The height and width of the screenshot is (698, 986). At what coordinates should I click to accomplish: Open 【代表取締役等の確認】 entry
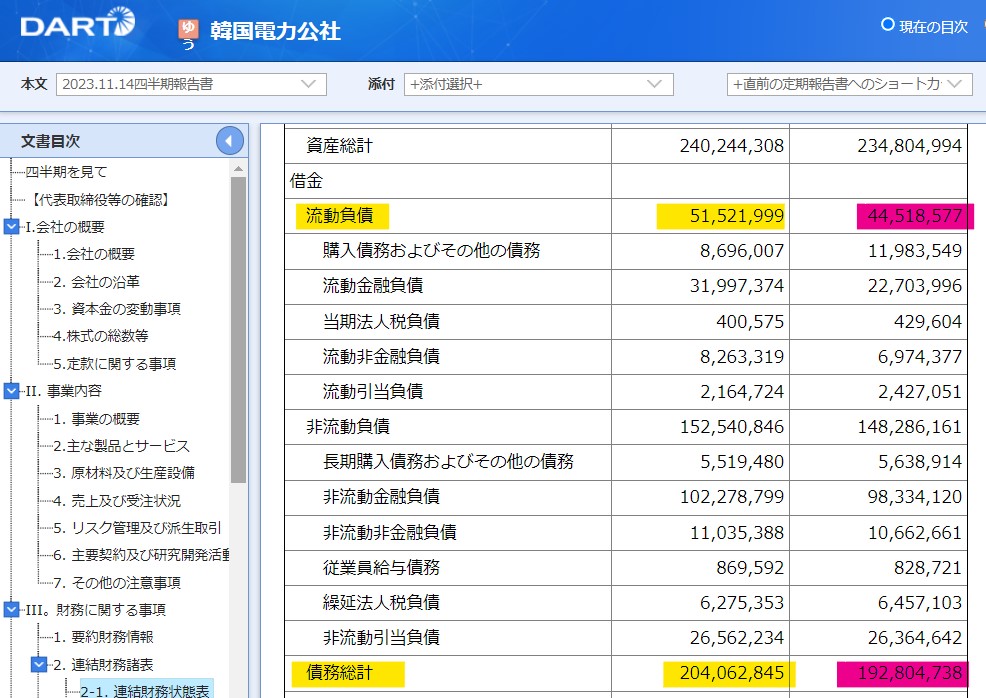[99, 199]
